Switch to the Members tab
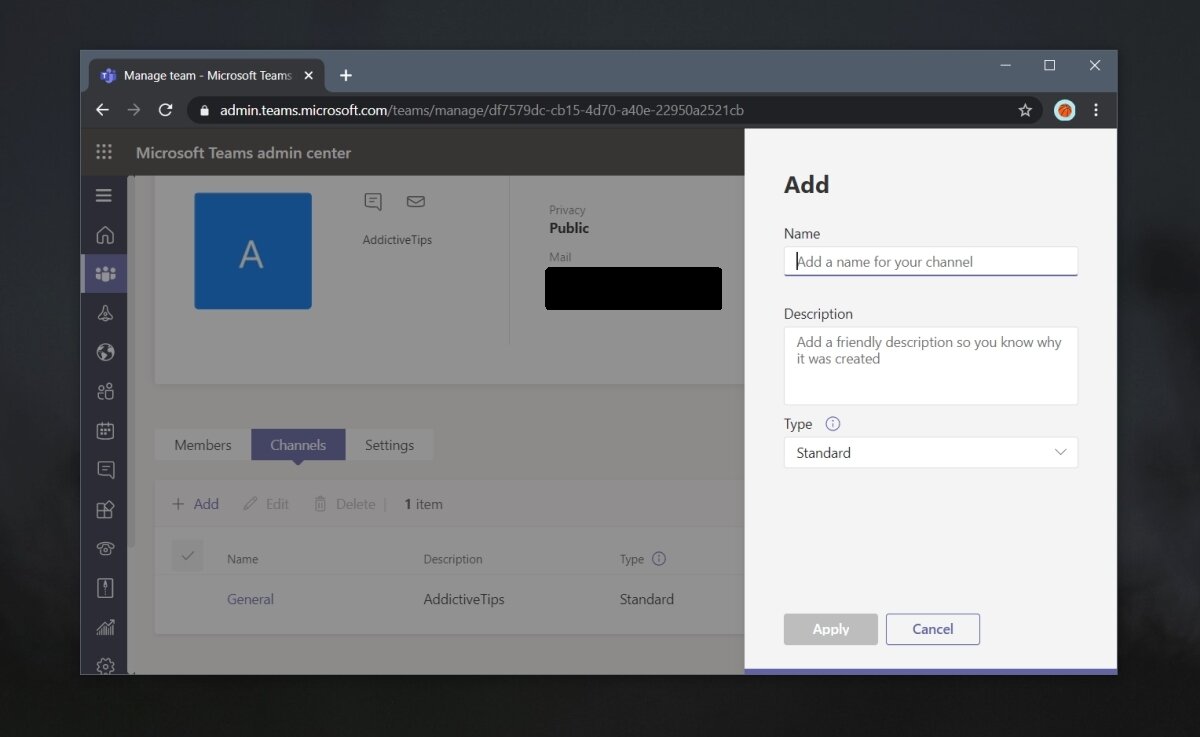1200x737 pixels. 203,445
